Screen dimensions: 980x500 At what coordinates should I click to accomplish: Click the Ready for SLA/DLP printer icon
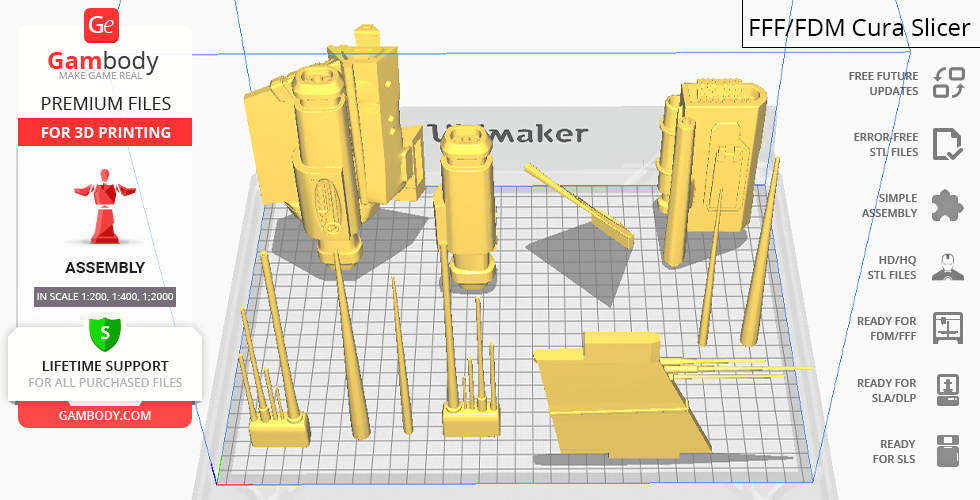tap(947, 390)
